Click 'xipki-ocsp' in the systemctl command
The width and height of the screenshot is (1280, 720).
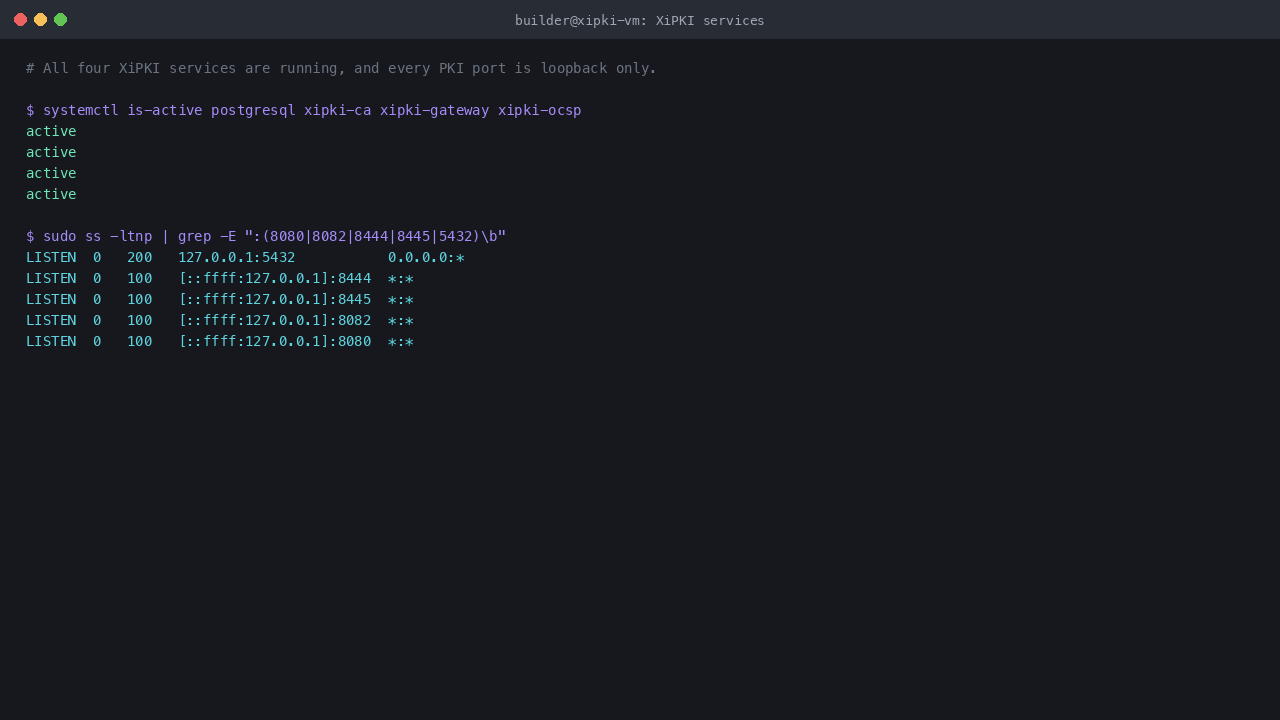(539, 110)
